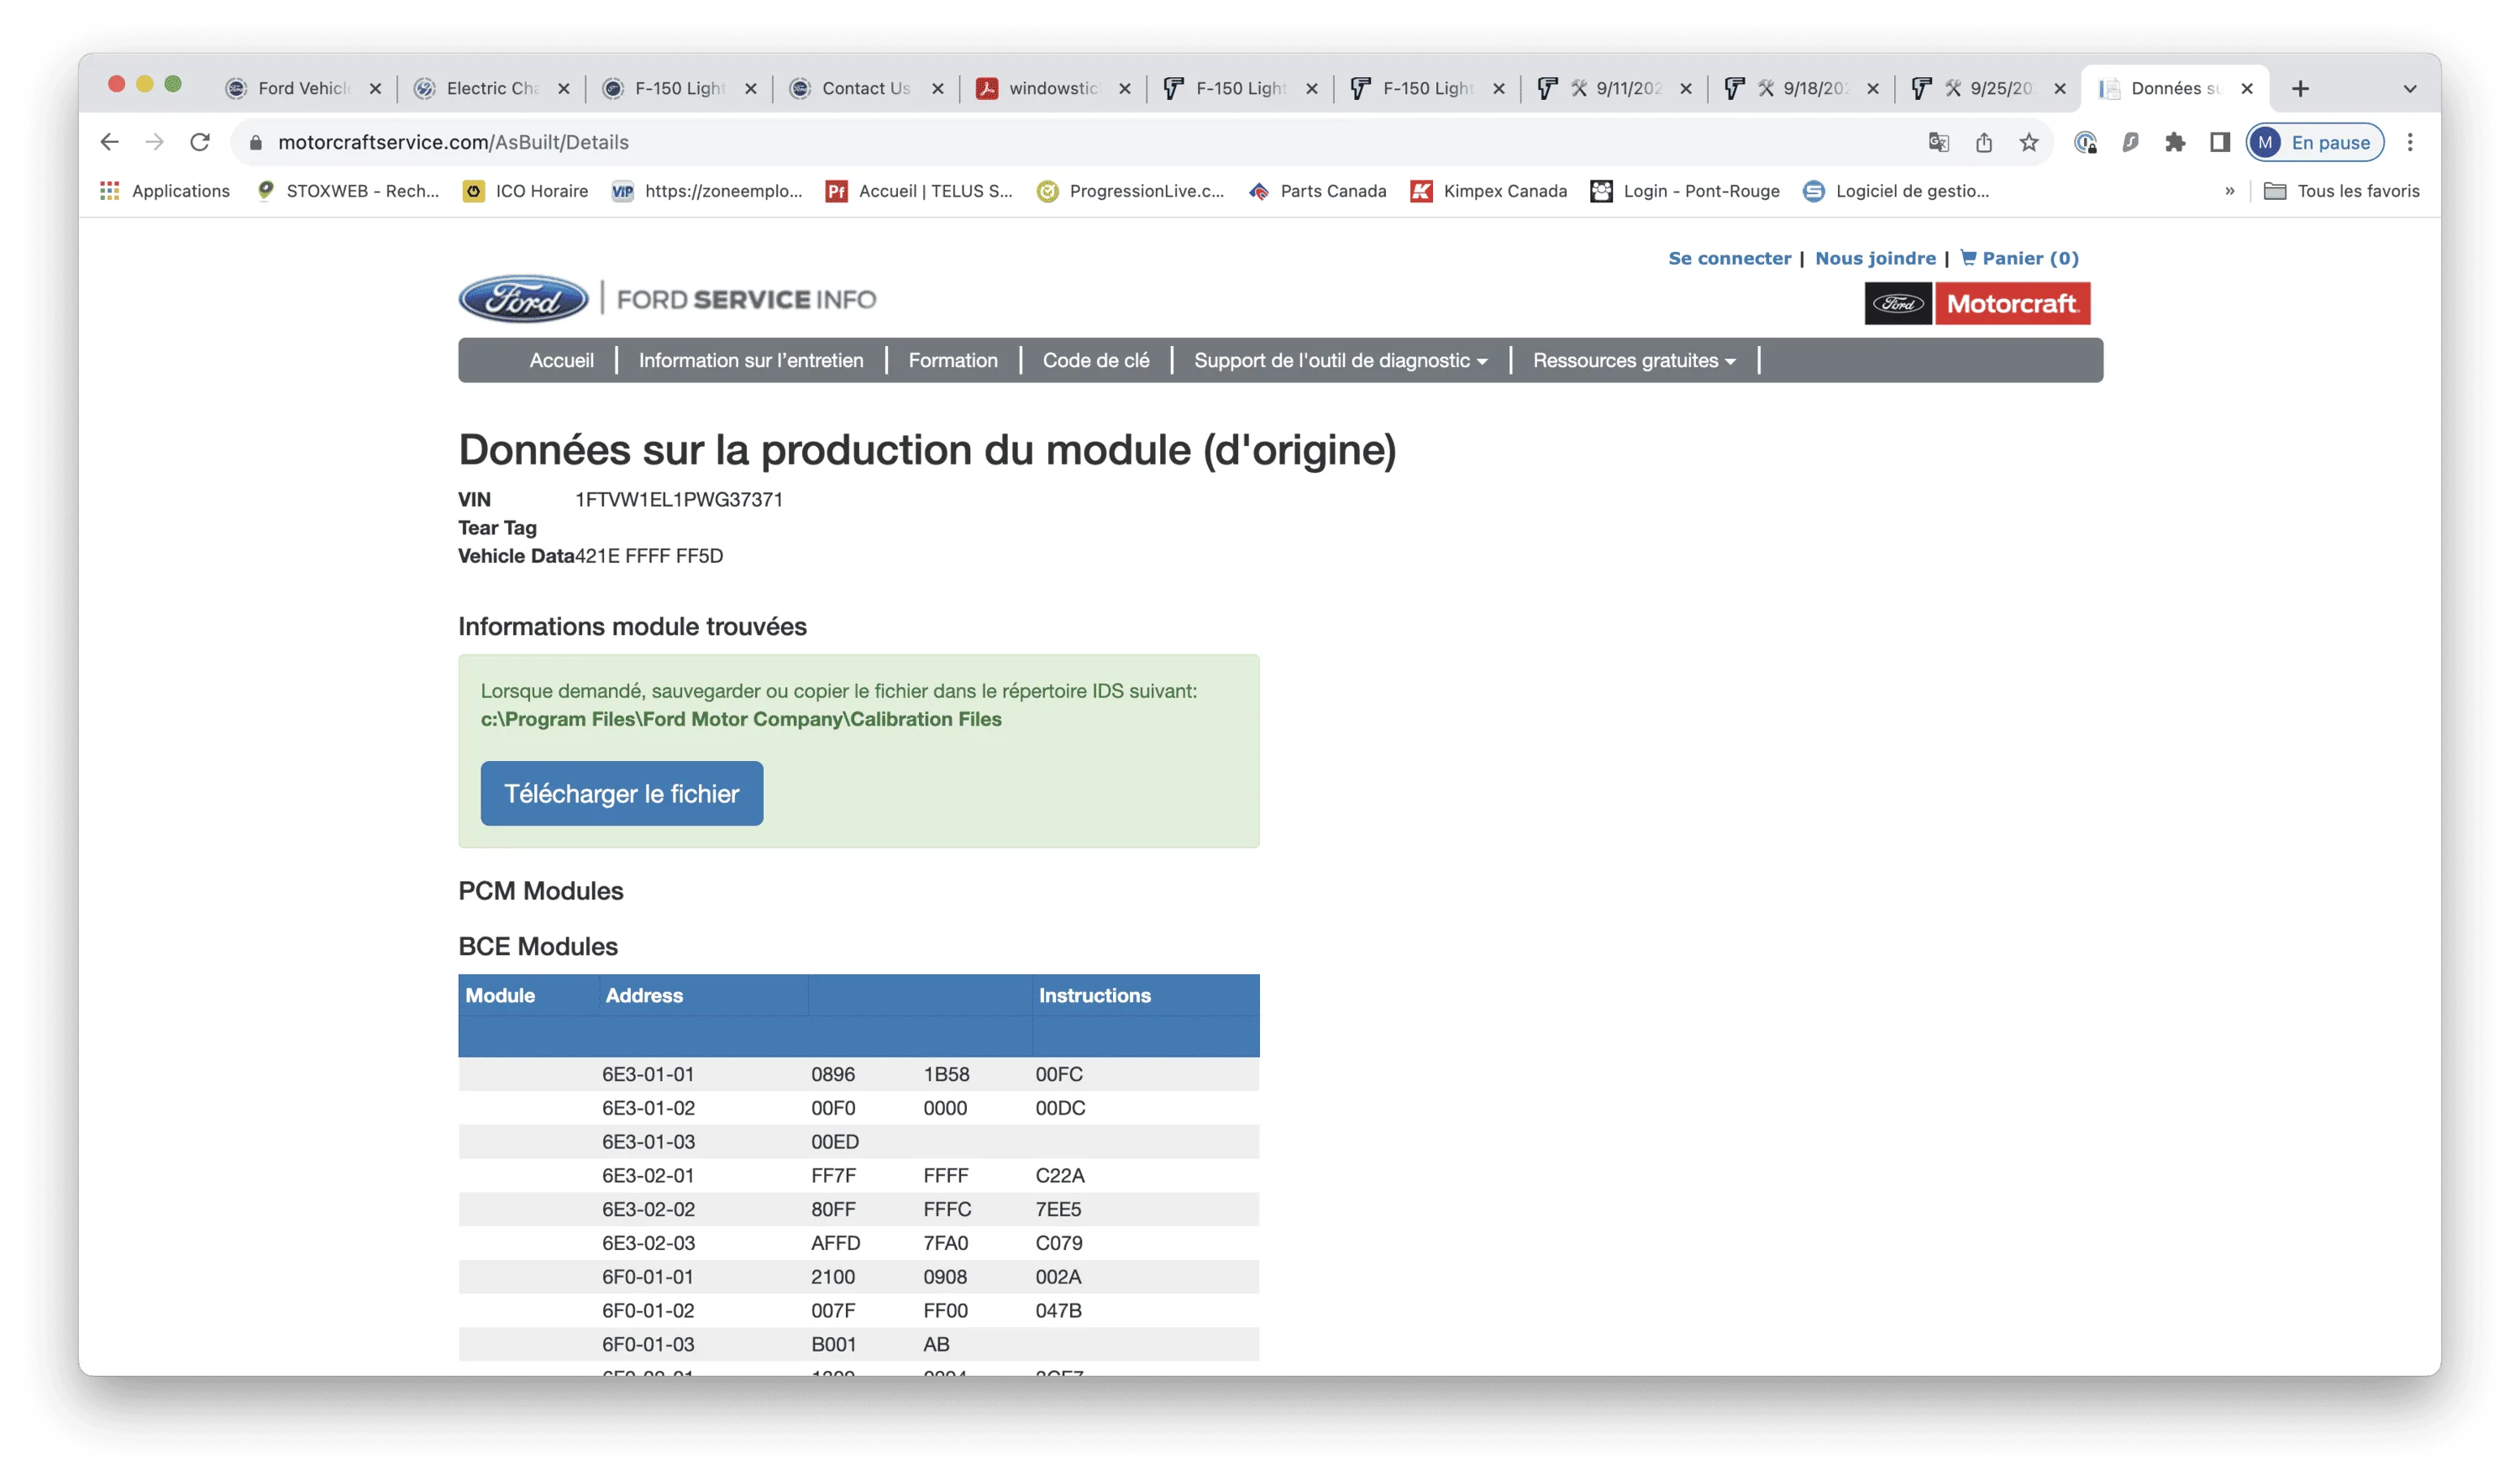Close the Données sur la production tab
This screenshot has width=2520, height=1480.
2246,88
